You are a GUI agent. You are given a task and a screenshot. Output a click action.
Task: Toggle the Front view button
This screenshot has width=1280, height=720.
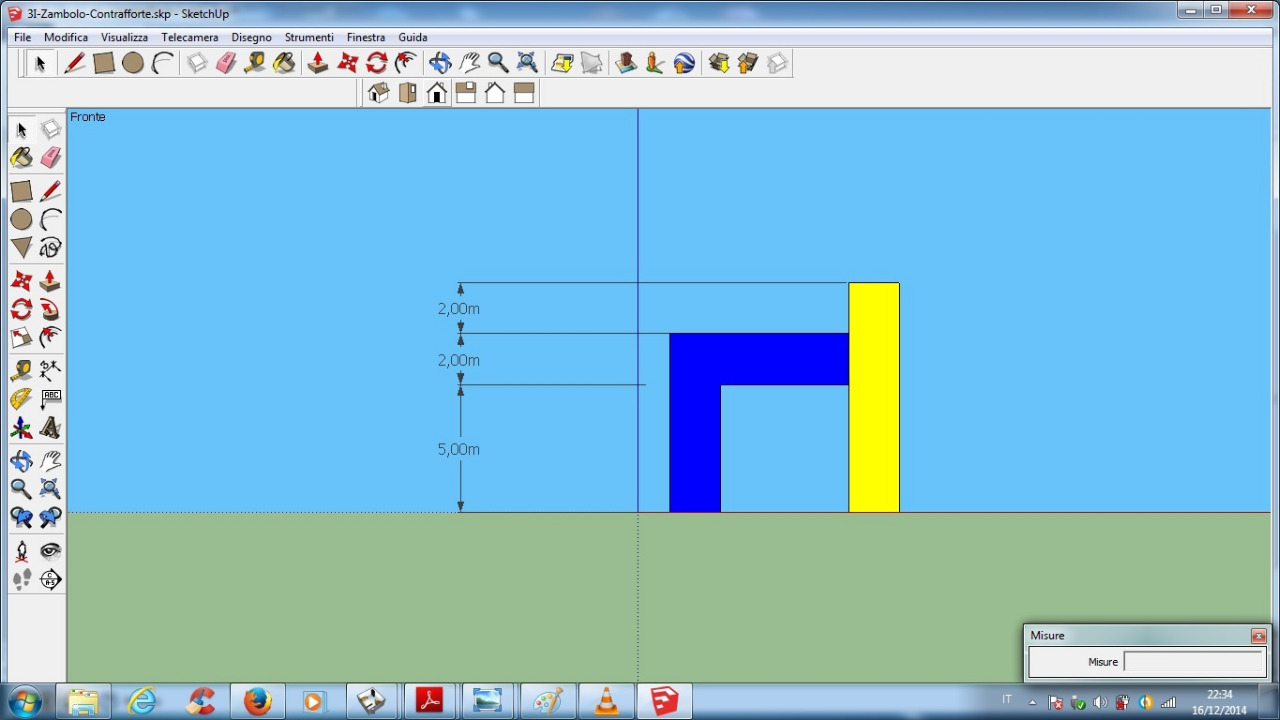tap(436, 93)
